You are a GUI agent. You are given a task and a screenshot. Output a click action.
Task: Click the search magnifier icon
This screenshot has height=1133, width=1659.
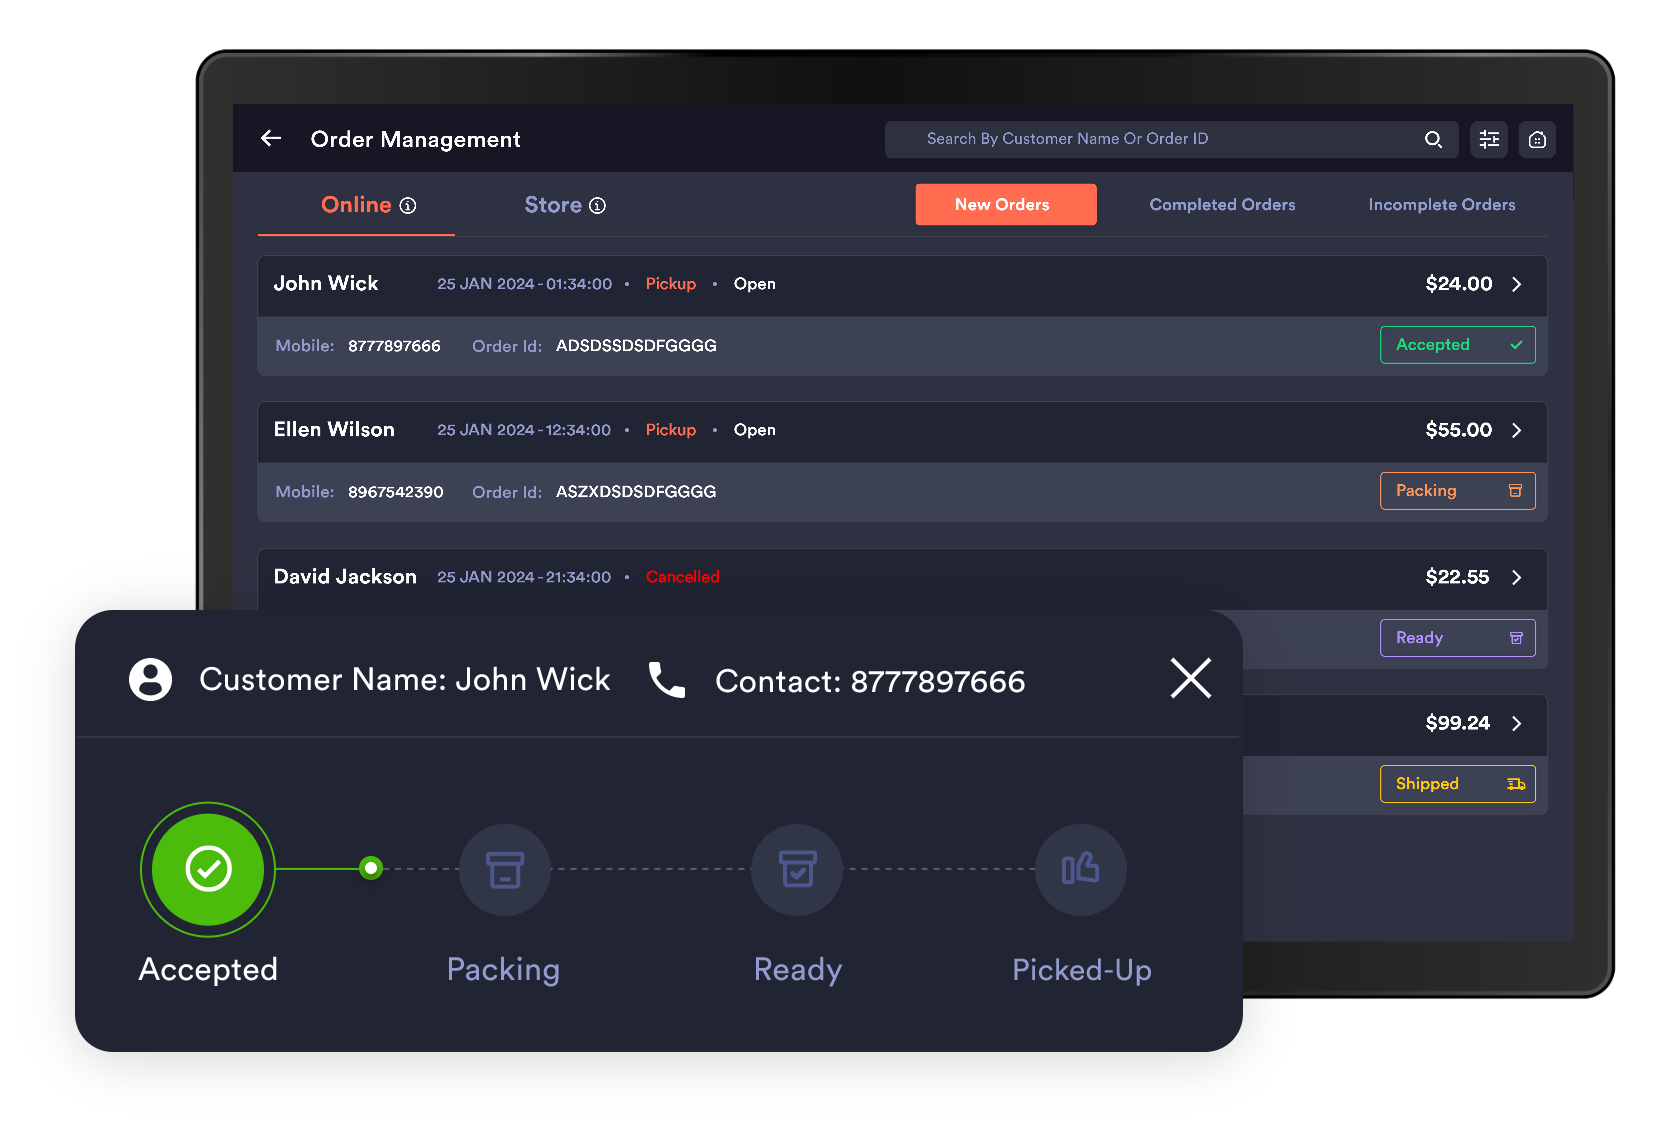1433,139
